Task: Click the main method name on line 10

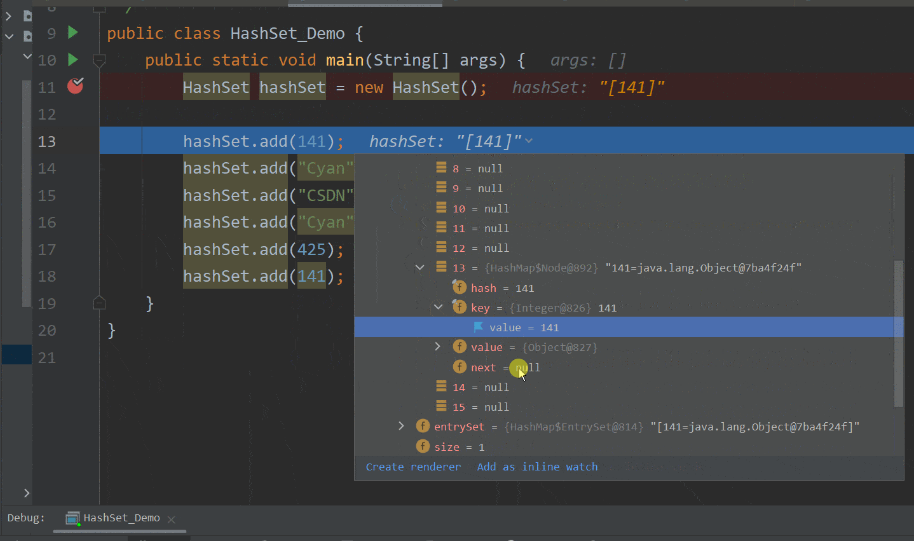Action: click(x=345, y=60)
